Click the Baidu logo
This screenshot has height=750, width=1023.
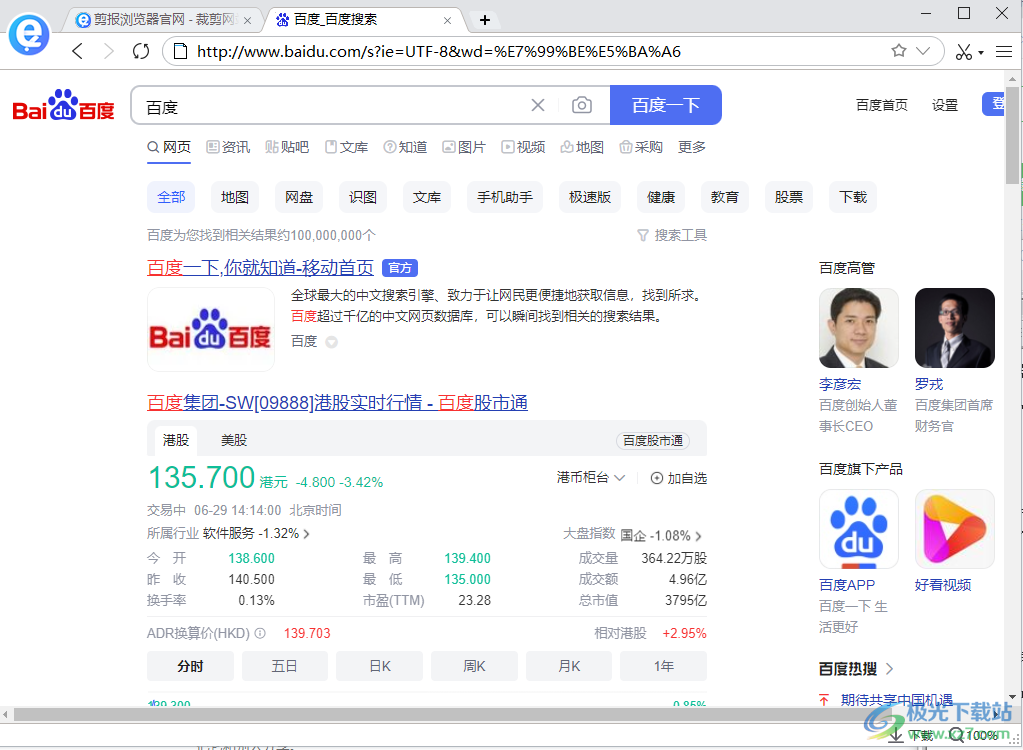point(63,105)
